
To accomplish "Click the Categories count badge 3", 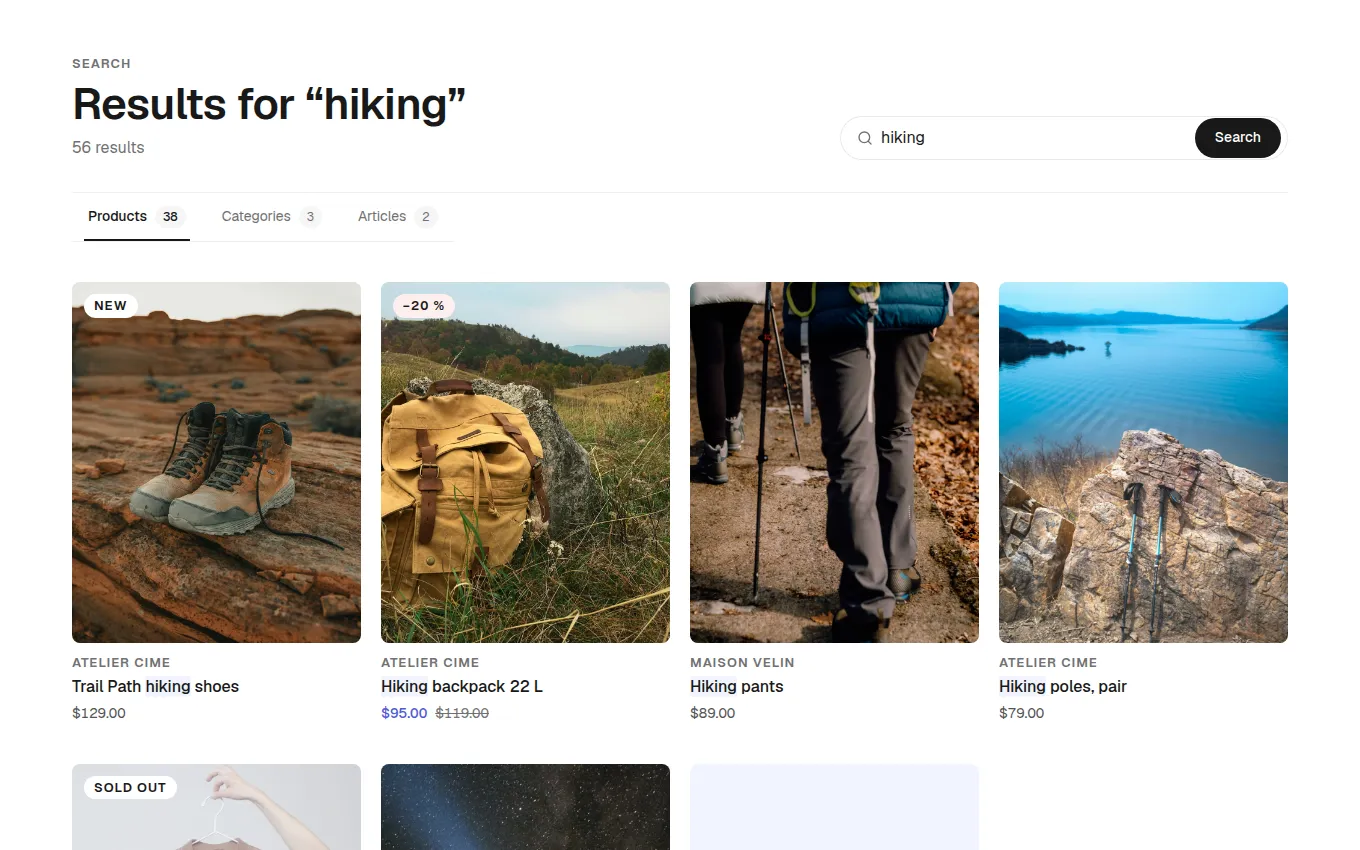I will 310,217.
